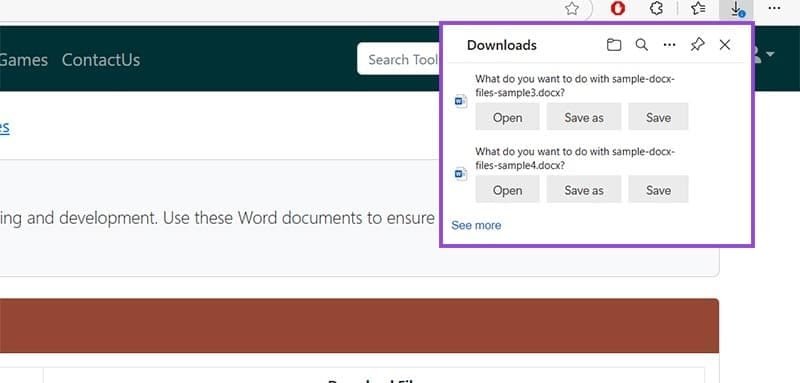Open the Extensions puzzle icon
800x383 pixels.
click(x=657, y=8)
